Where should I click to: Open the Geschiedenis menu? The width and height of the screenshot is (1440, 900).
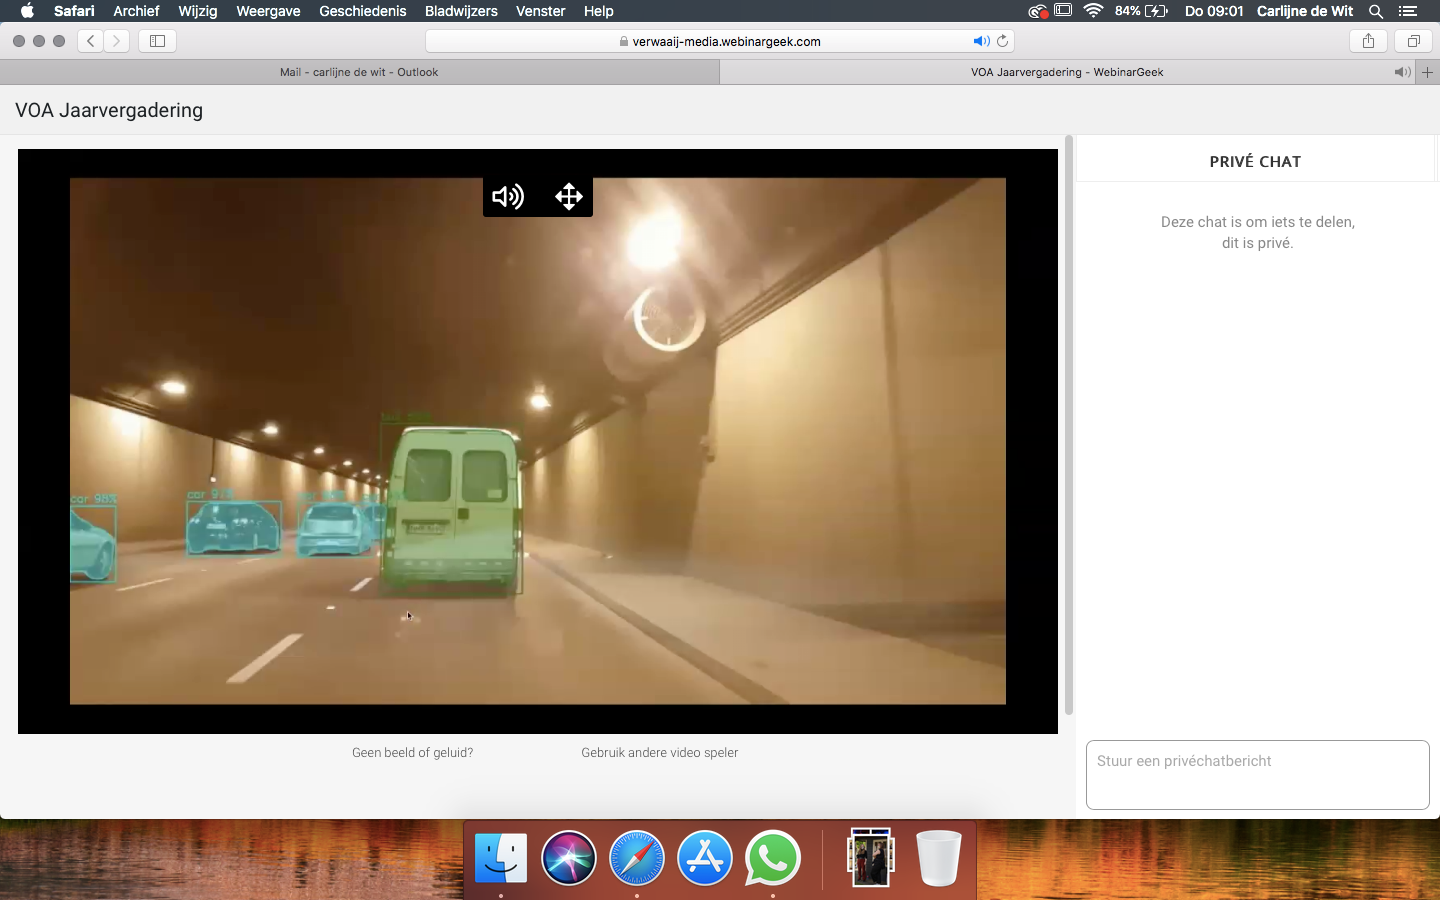click(363, 11)
